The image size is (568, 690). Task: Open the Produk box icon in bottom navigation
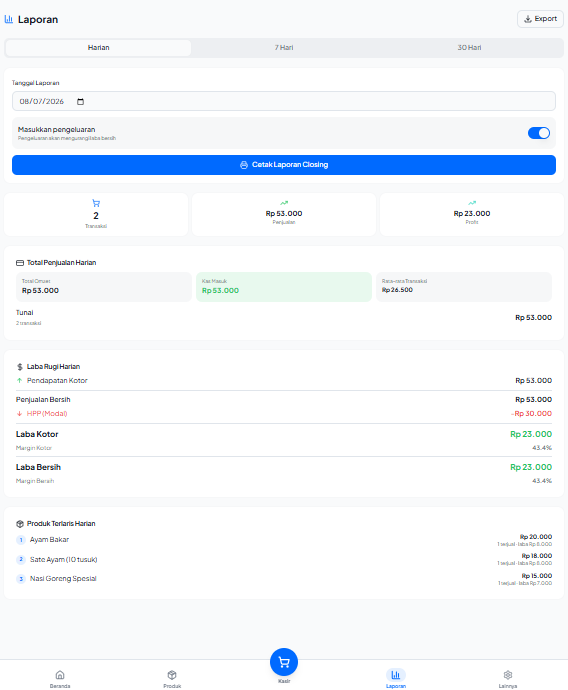pos(172,675)
